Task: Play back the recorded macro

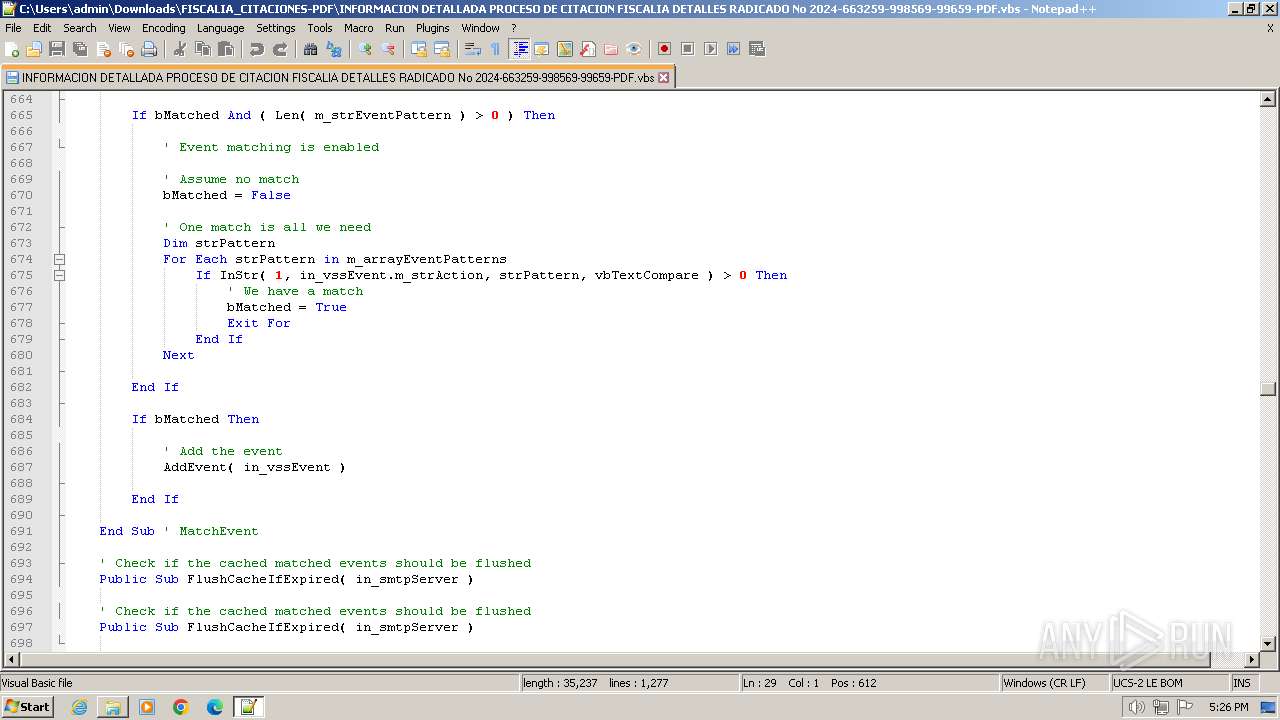Action: [x=710, y=49]
